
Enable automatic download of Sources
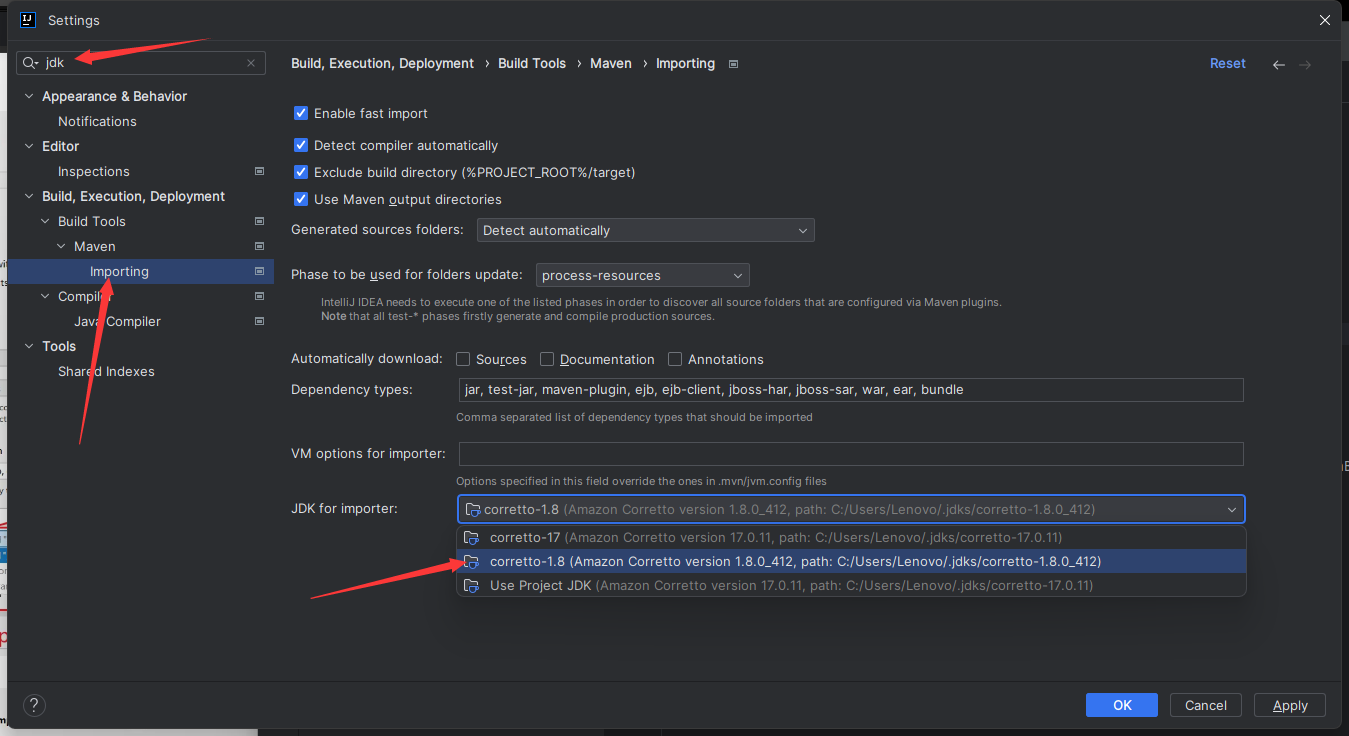pos(463,359)
